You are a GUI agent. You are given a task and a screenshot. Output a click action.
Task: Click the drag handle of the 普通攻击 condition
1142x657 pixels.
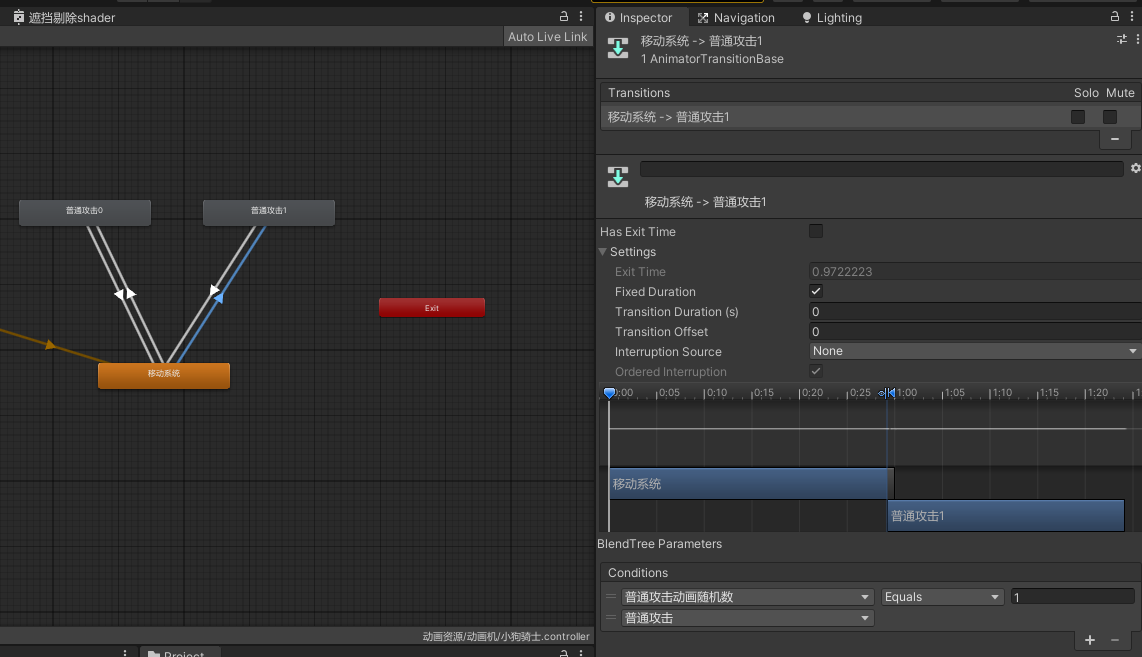(x=611, y=618)
